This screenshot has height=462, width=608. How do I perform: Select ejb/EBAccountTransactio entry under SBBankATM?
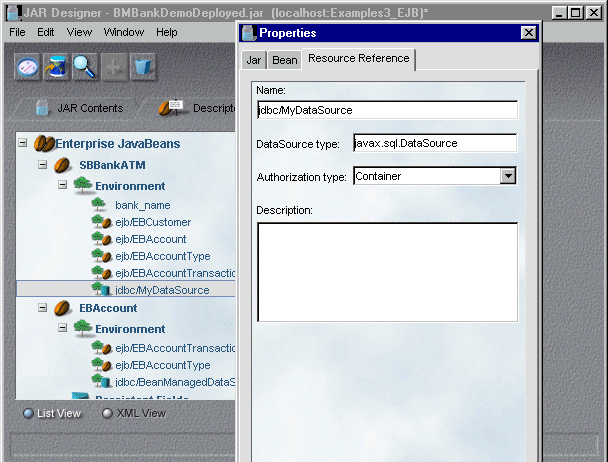point(175,273)
